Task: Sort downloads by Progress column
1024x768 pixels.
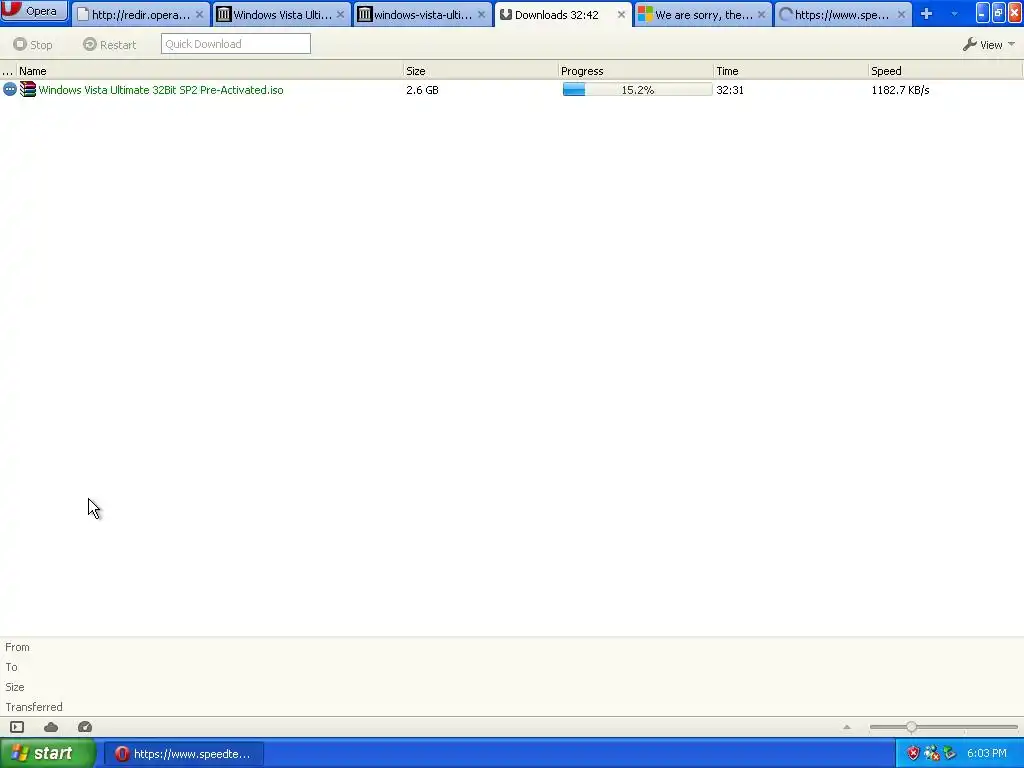Action: tap(635, 71)
